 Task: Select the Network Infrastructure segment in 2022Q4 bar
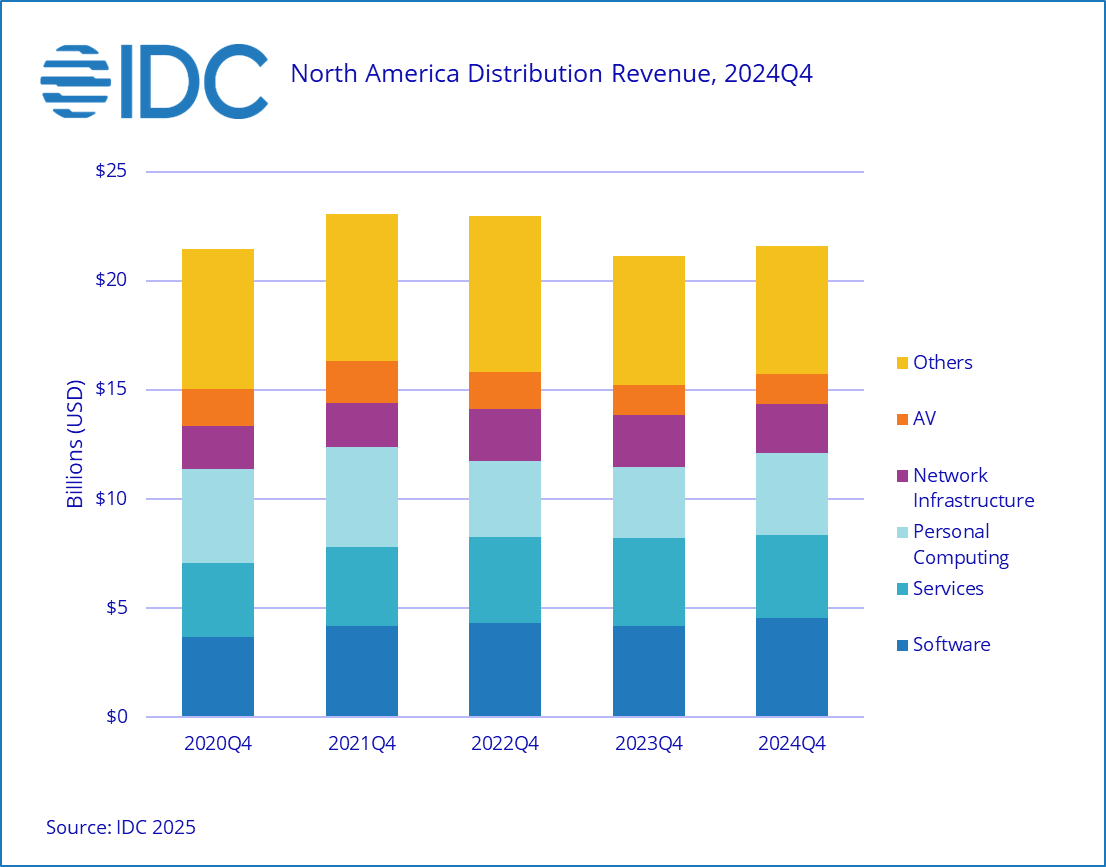(x=505, y=435)
